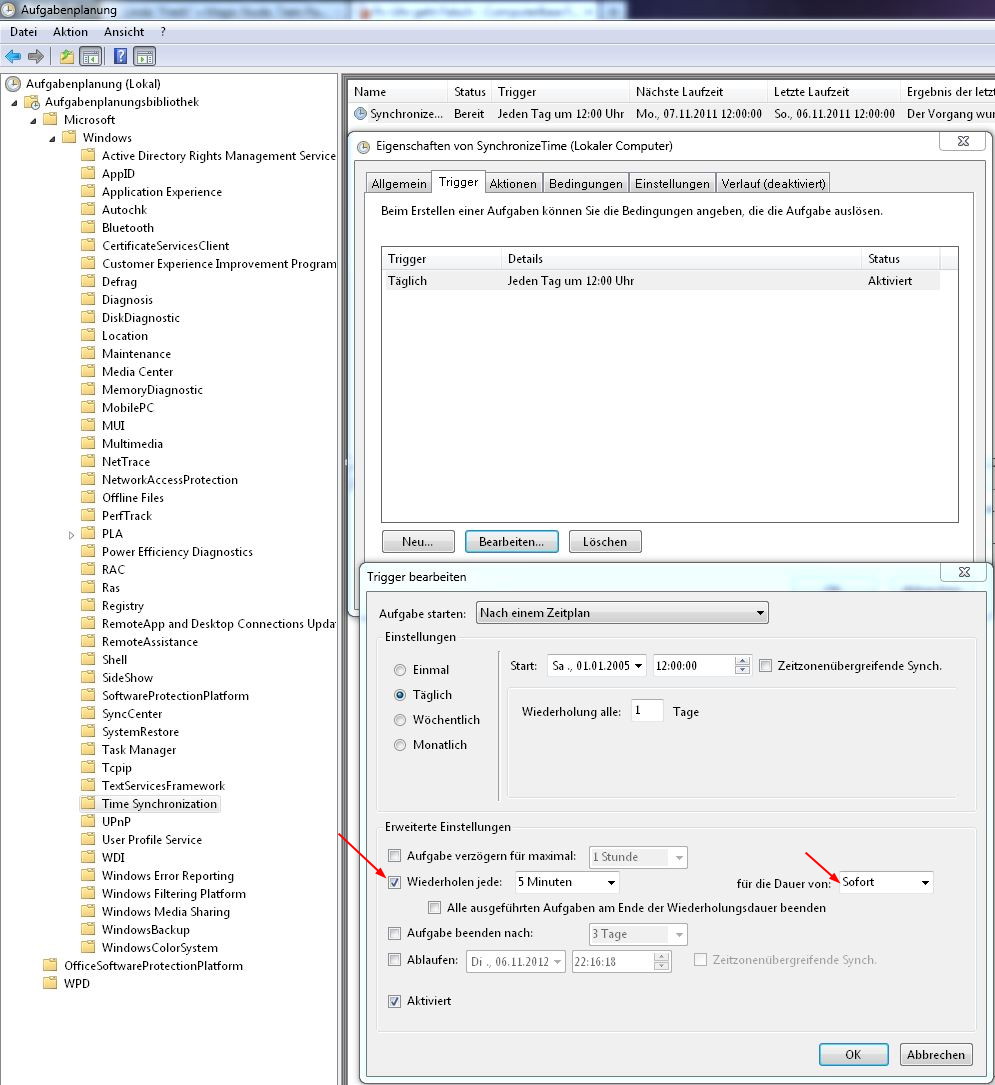Image resolution: width=995 pixels, height=1085 pixels.
Task: Check Zeitzonenübergreifende Synch. next to Start
Action: click(765, 666)
